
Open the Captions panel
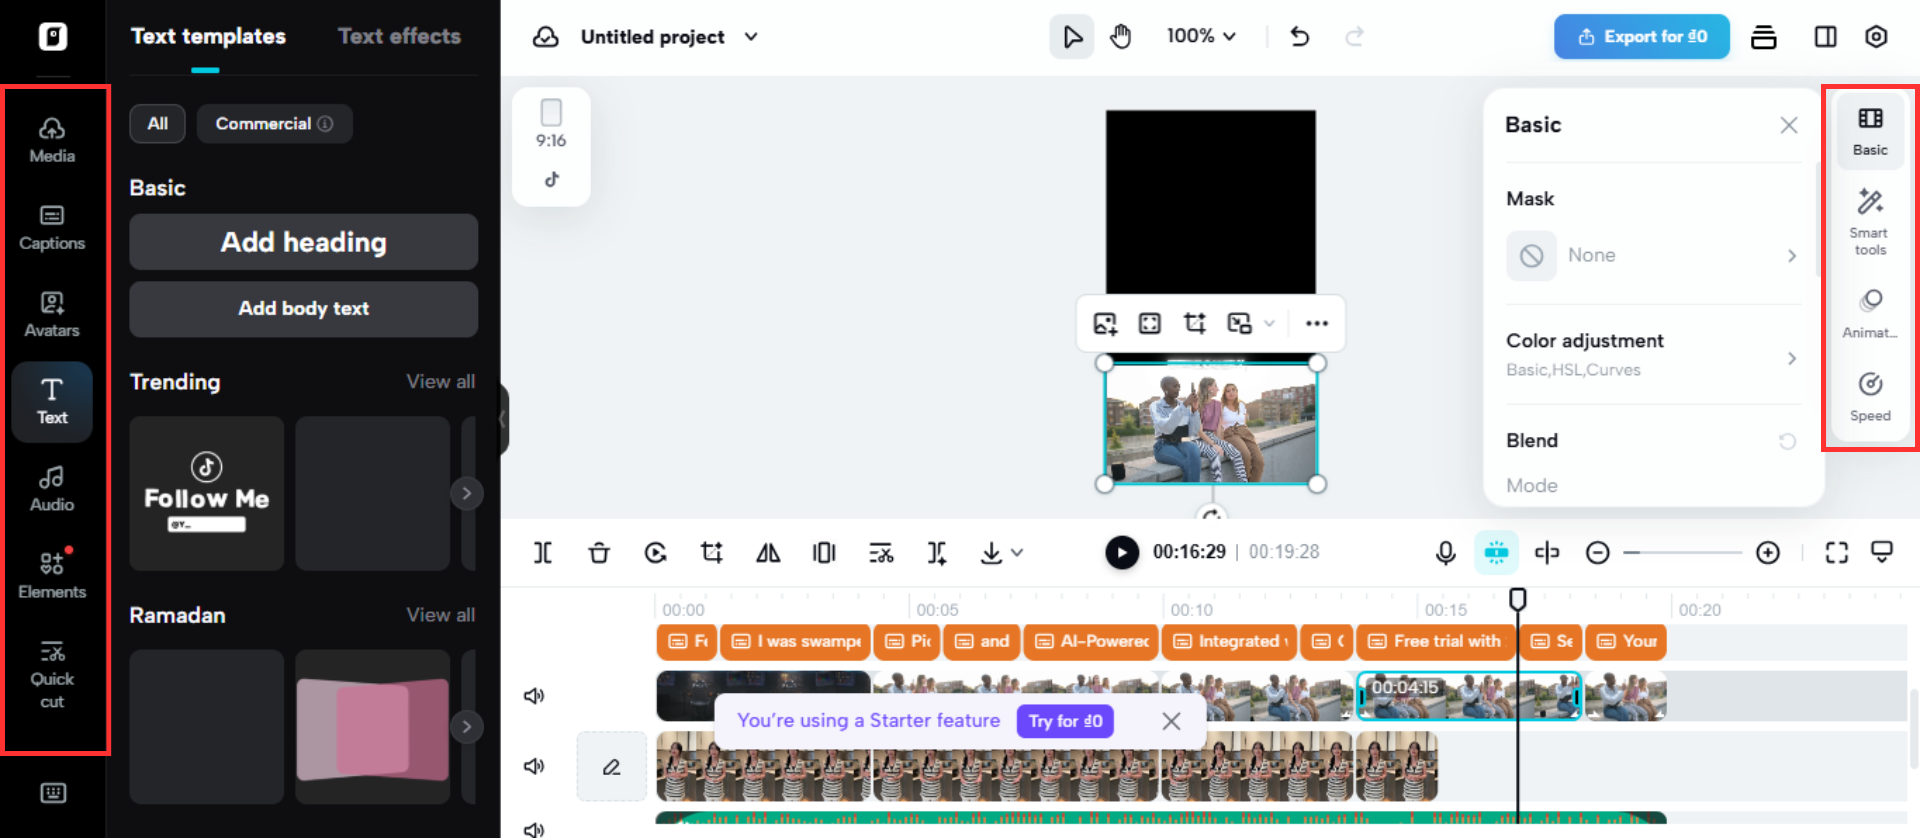coord(52,227)
